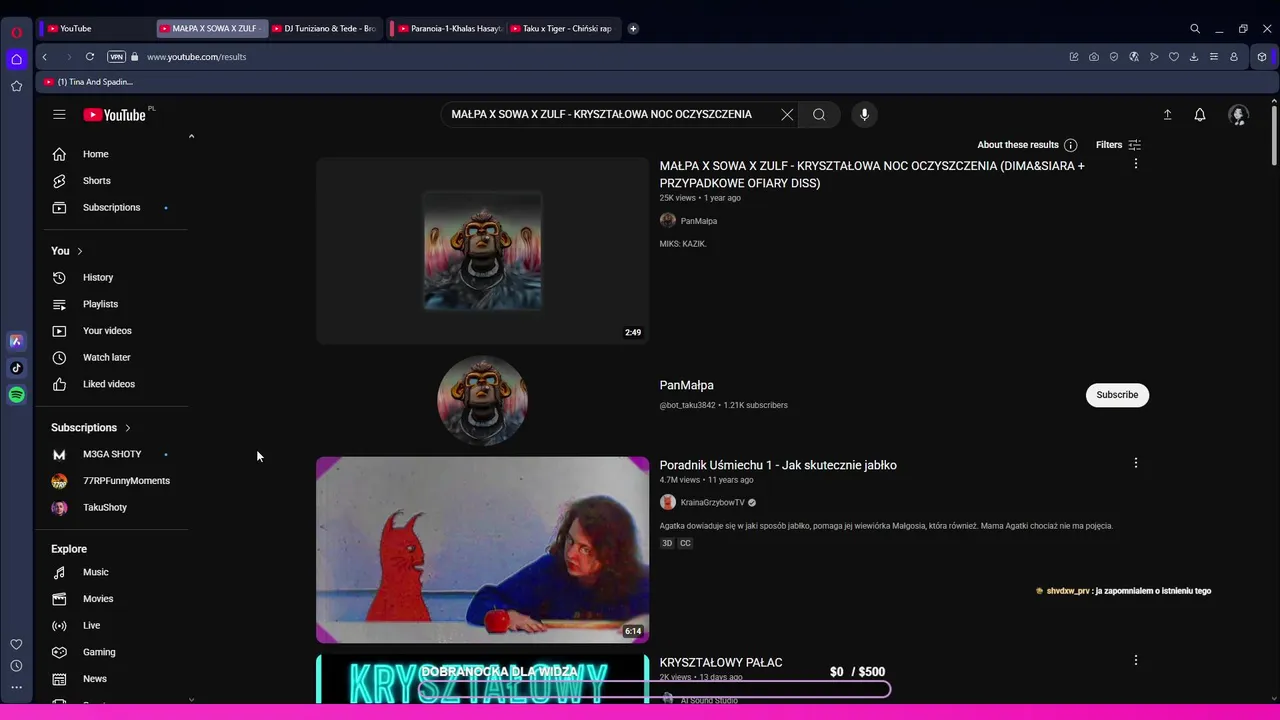1280x720 pixels.
Task: Open the Easy setup sliders icon
Action: (x=1214, y=57)
